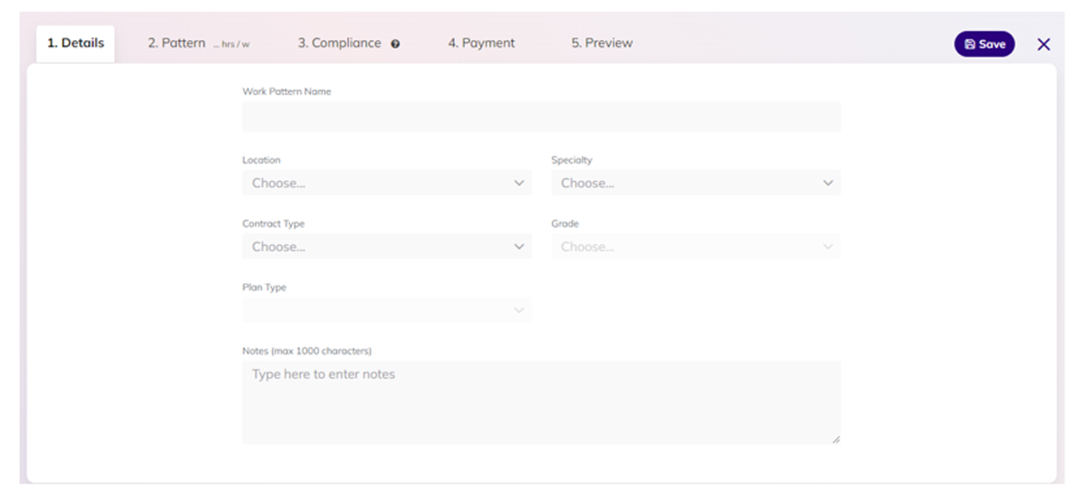Screen dimensions: 1083x497
Task: Open the 4. Payment tab
Action: [x=481, y=43]
